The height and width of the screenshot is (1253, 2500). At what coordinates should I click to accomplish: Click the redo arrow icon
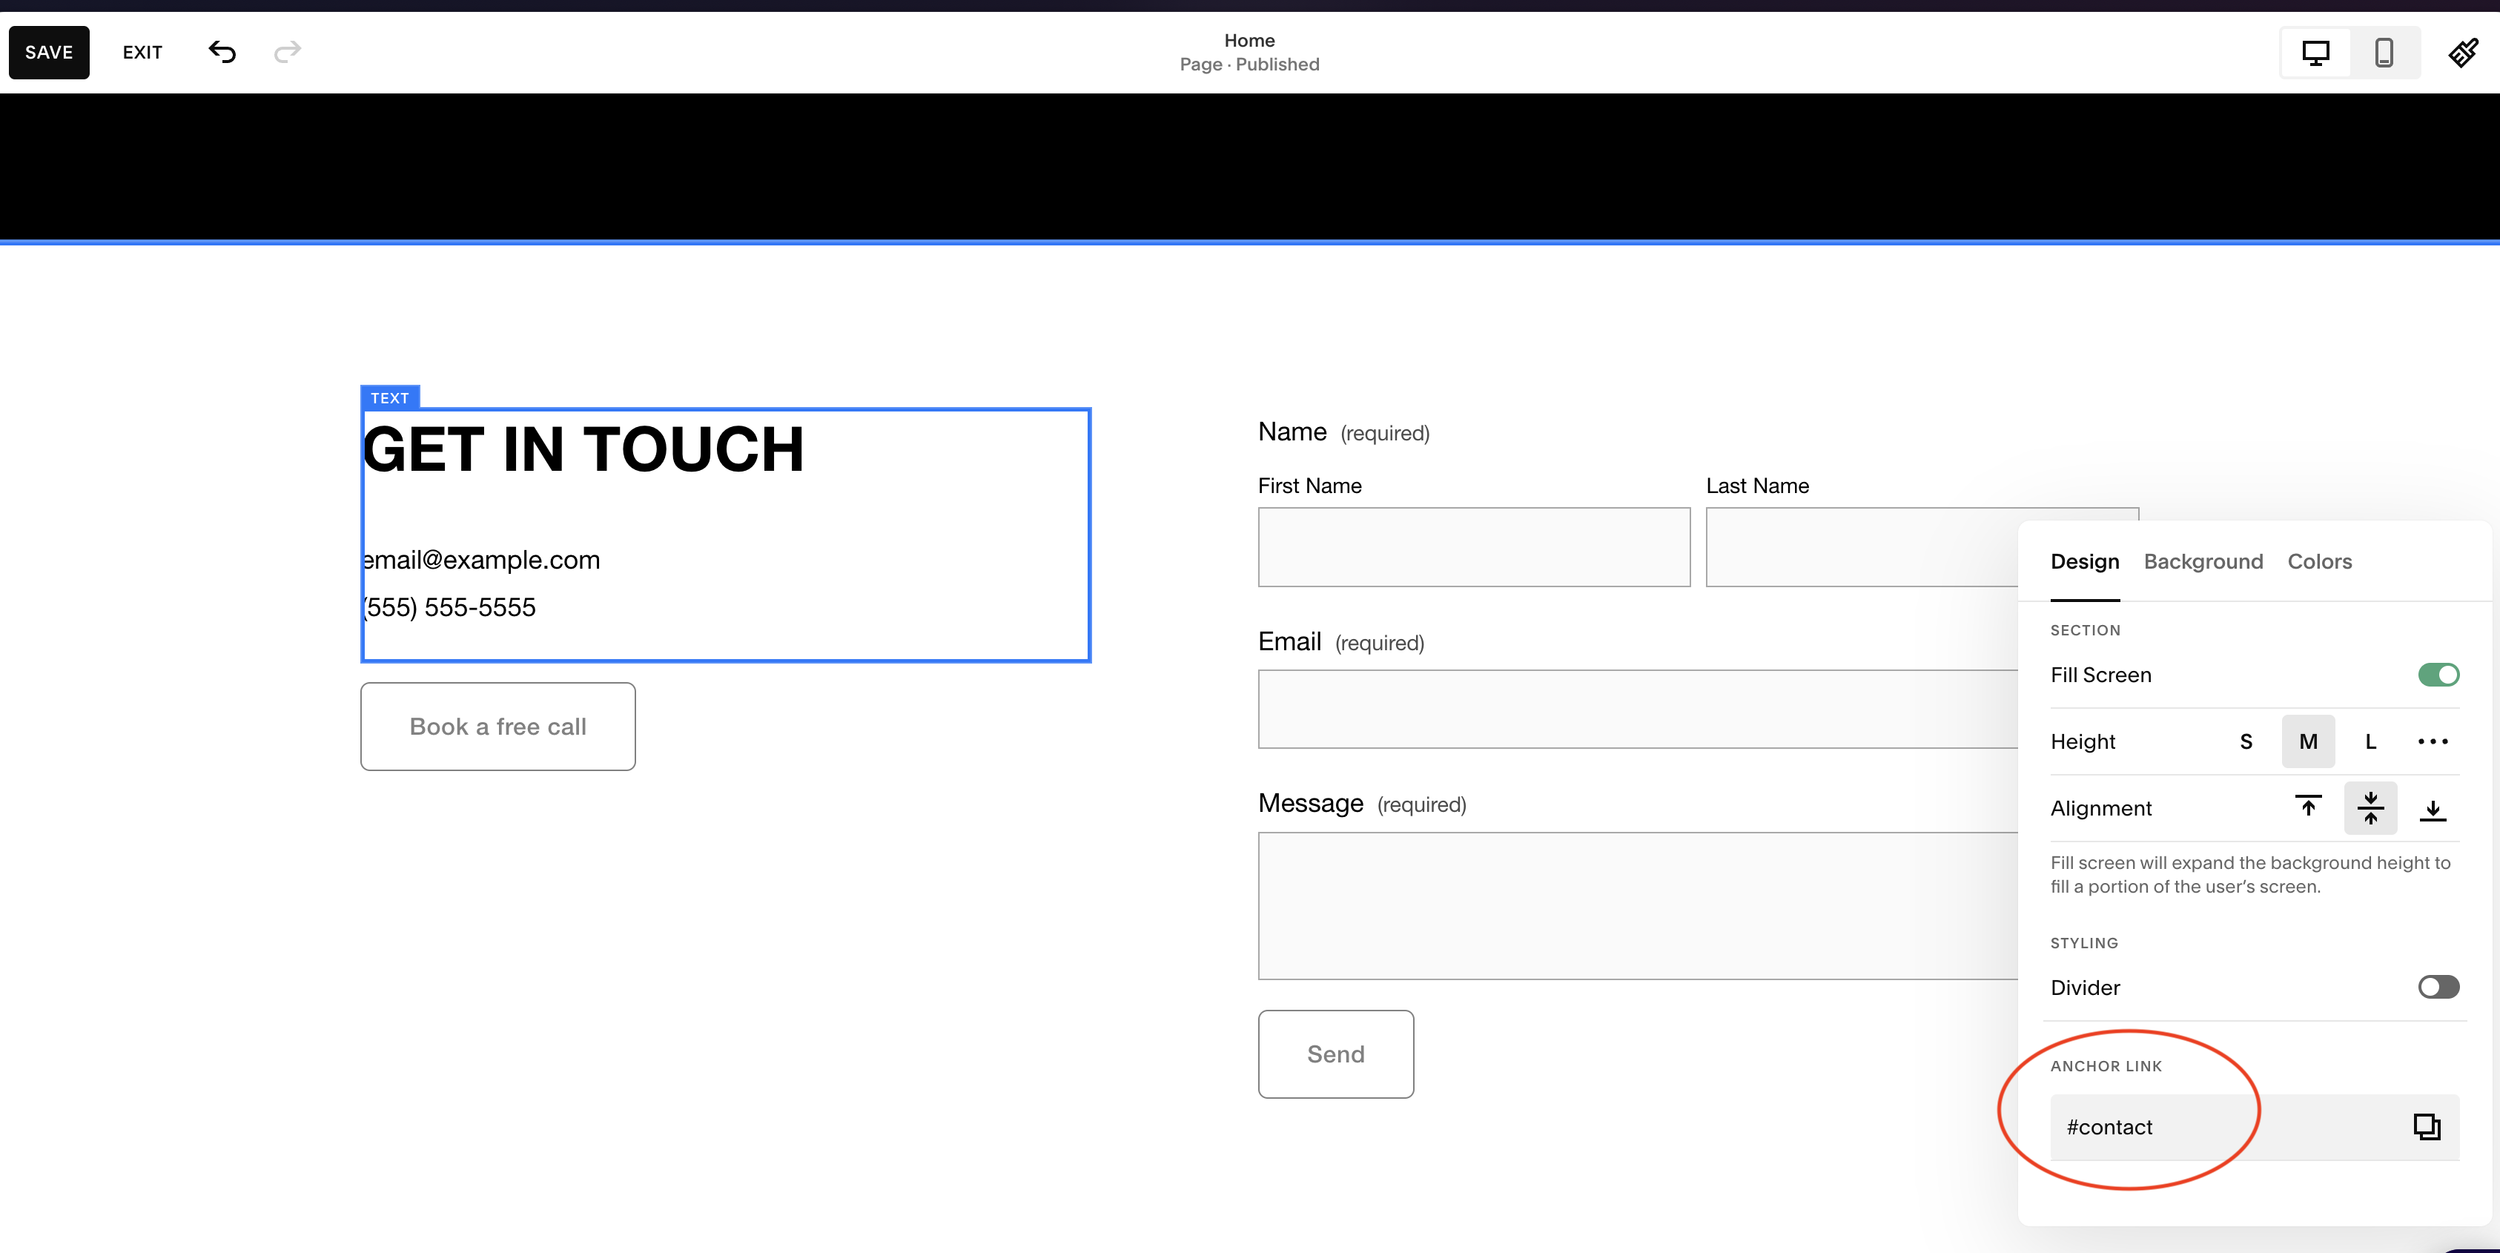tap(287, 52)
